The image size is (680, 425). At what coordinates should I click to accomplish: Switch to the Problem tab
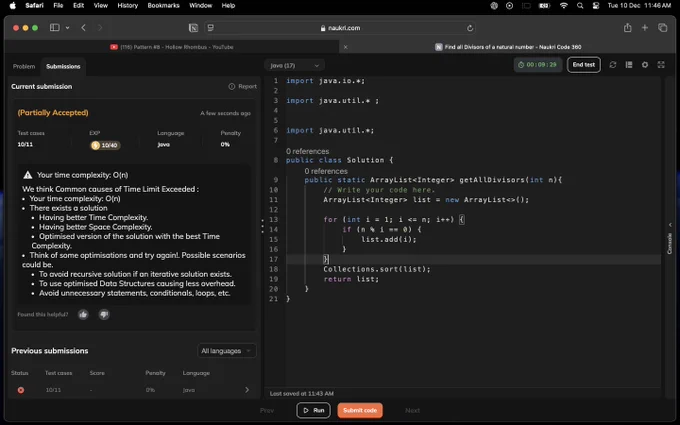[24, 66]
